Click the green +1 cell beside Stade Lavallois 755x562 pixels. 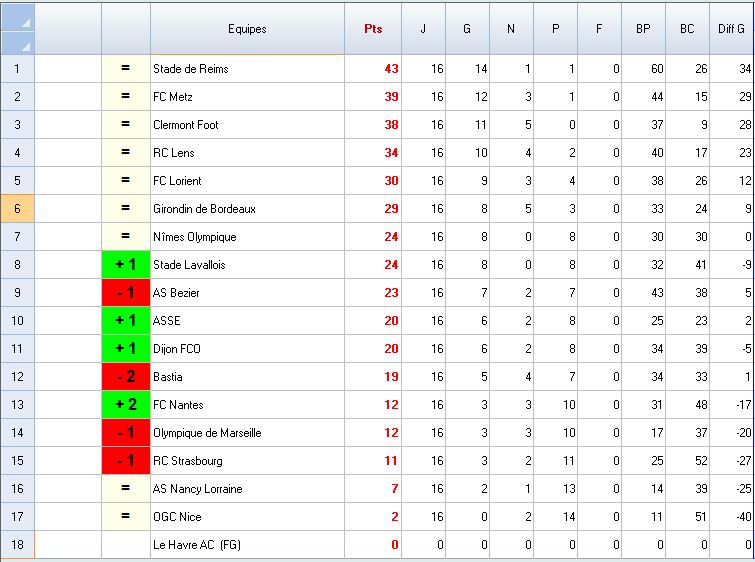click(126, 265)
